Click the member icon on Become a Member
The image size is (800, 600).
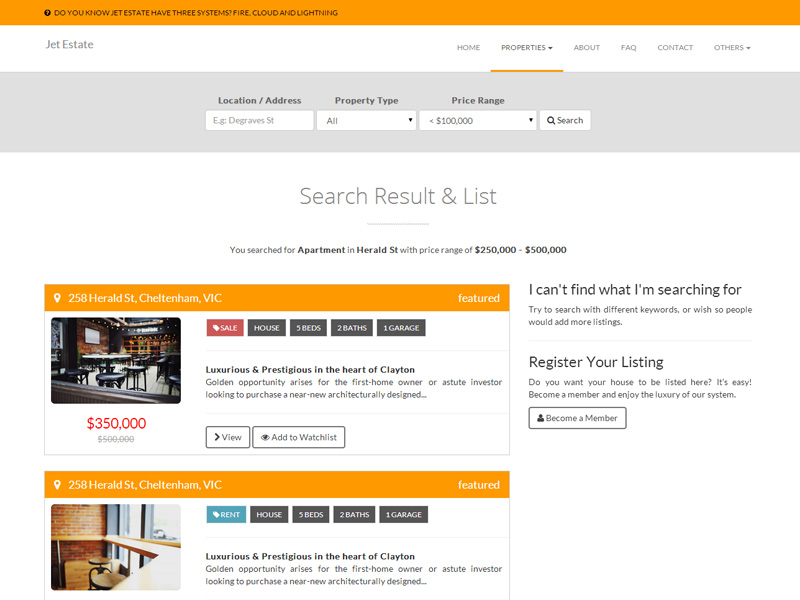[540, 418]
